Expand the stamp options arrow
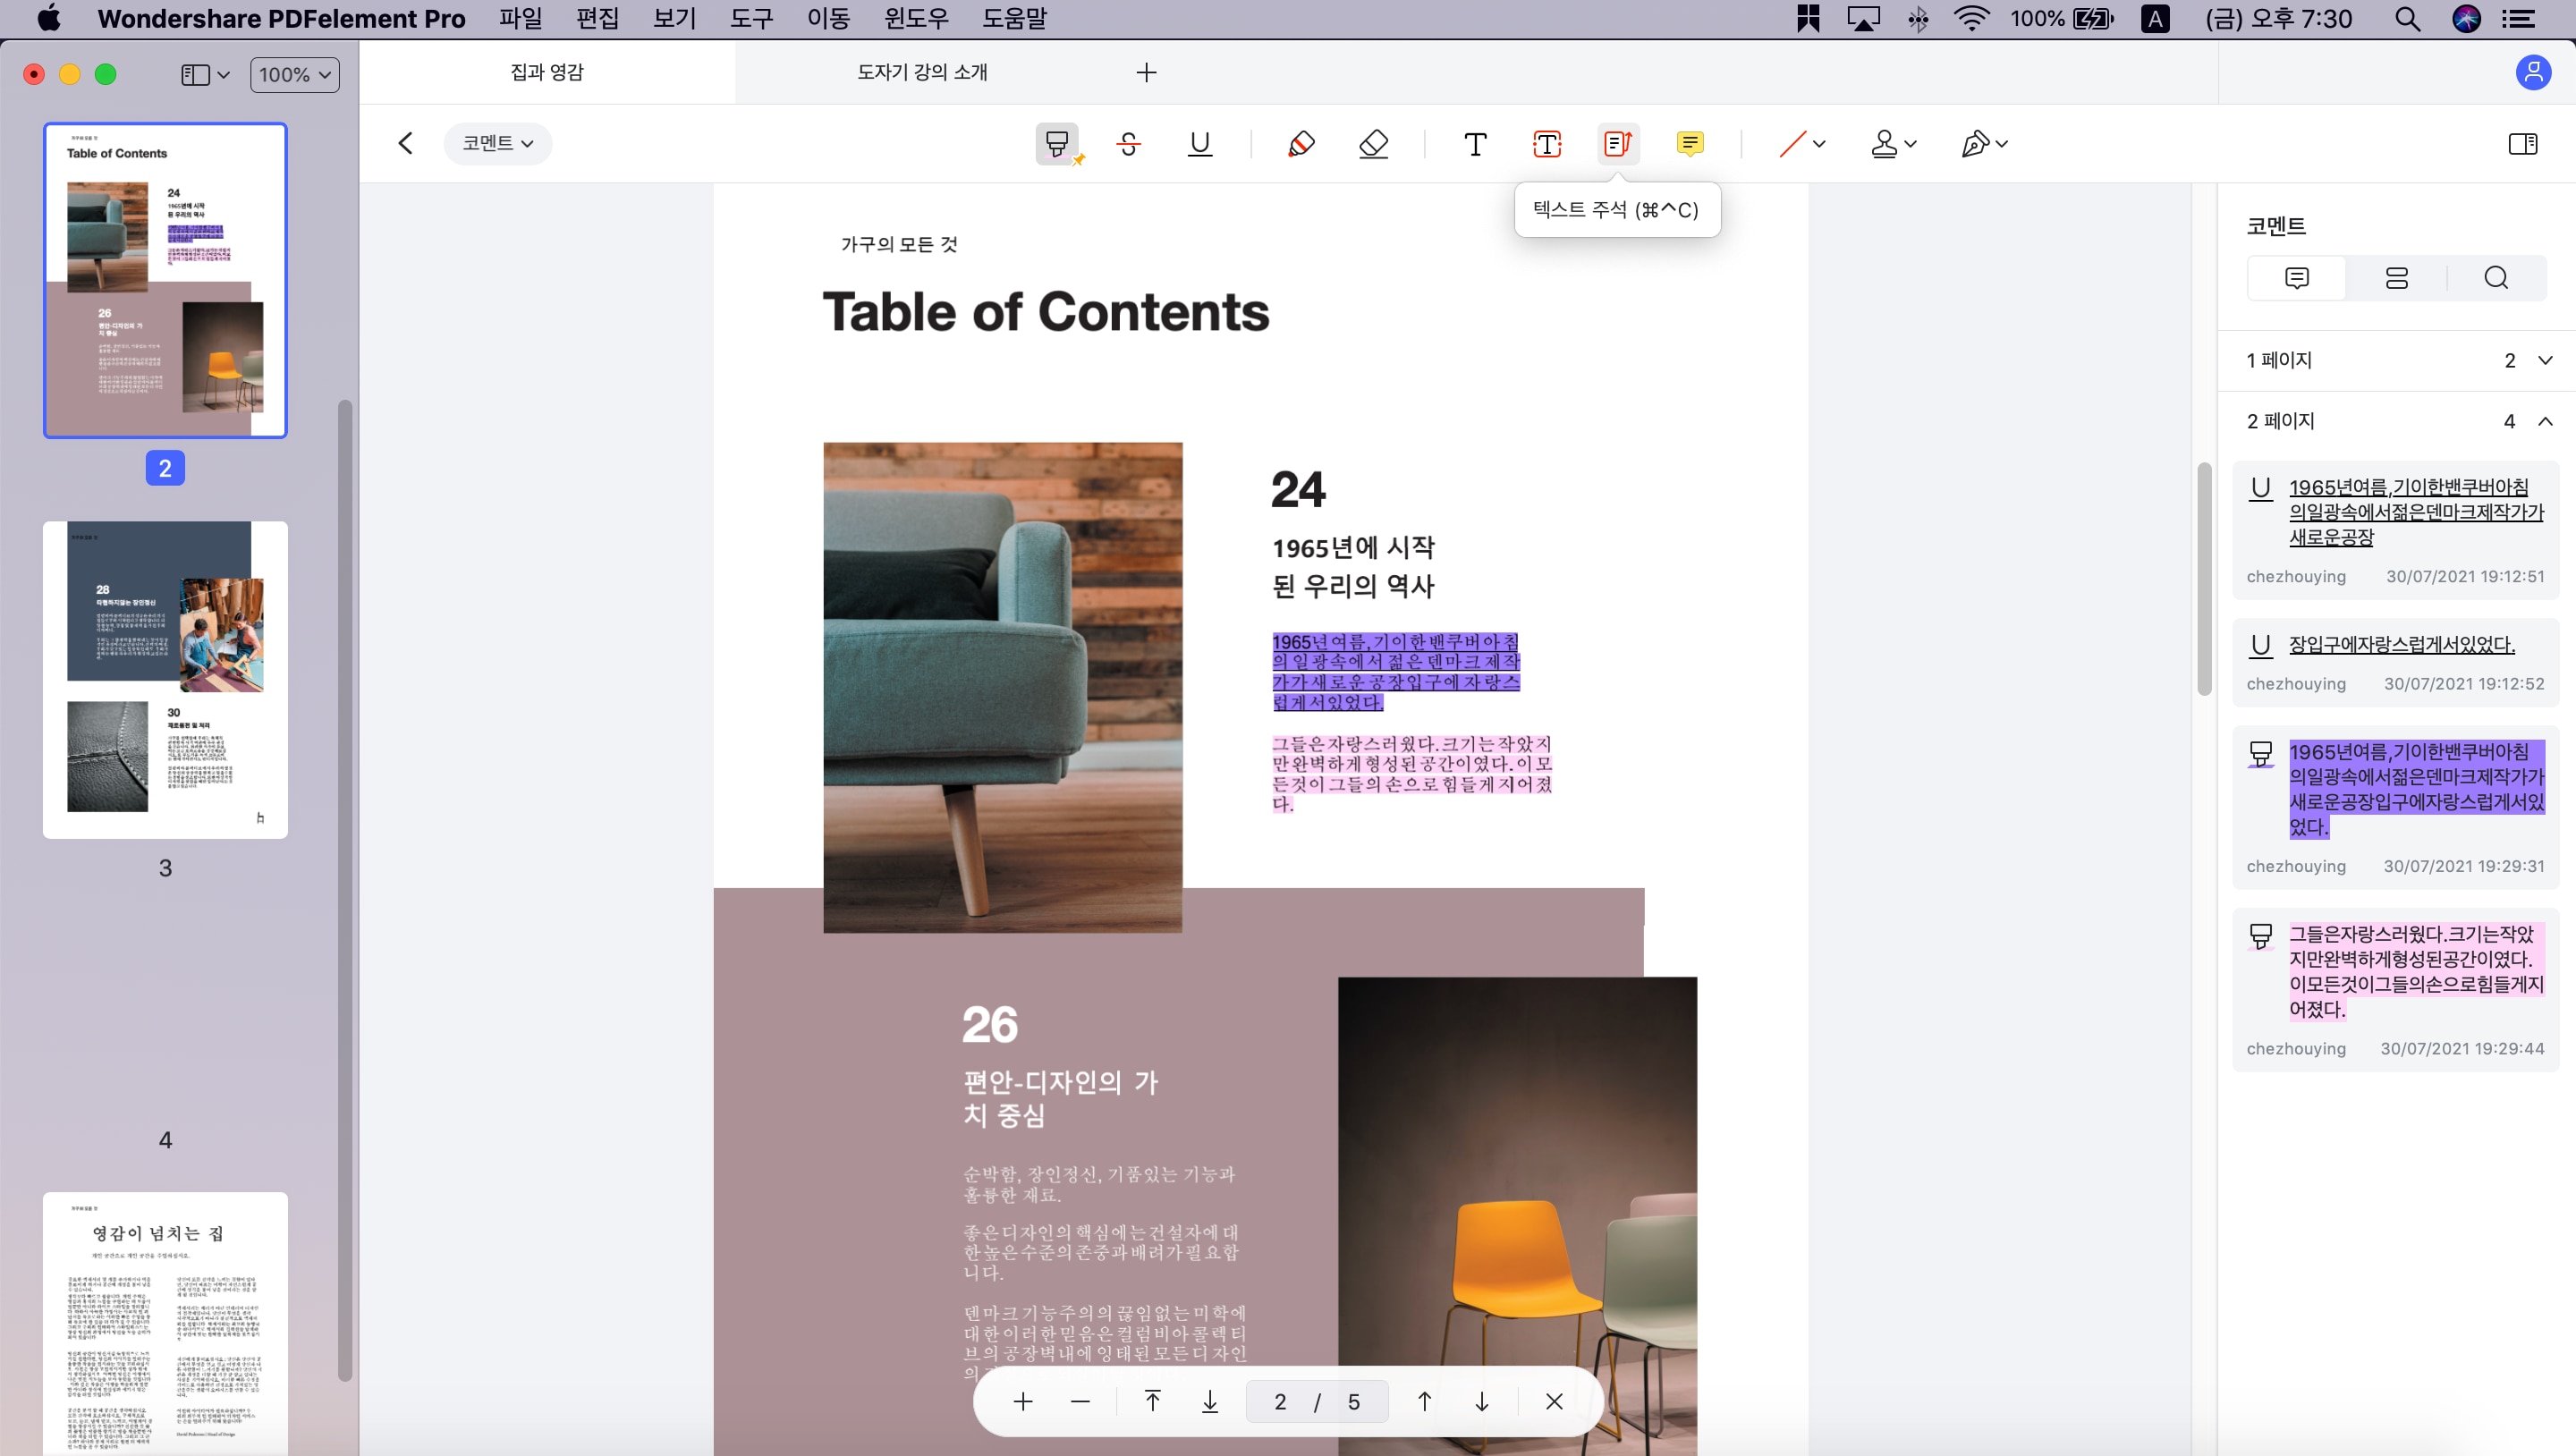Viewport: 2576px width, 1456px height. click(1911, 144)
